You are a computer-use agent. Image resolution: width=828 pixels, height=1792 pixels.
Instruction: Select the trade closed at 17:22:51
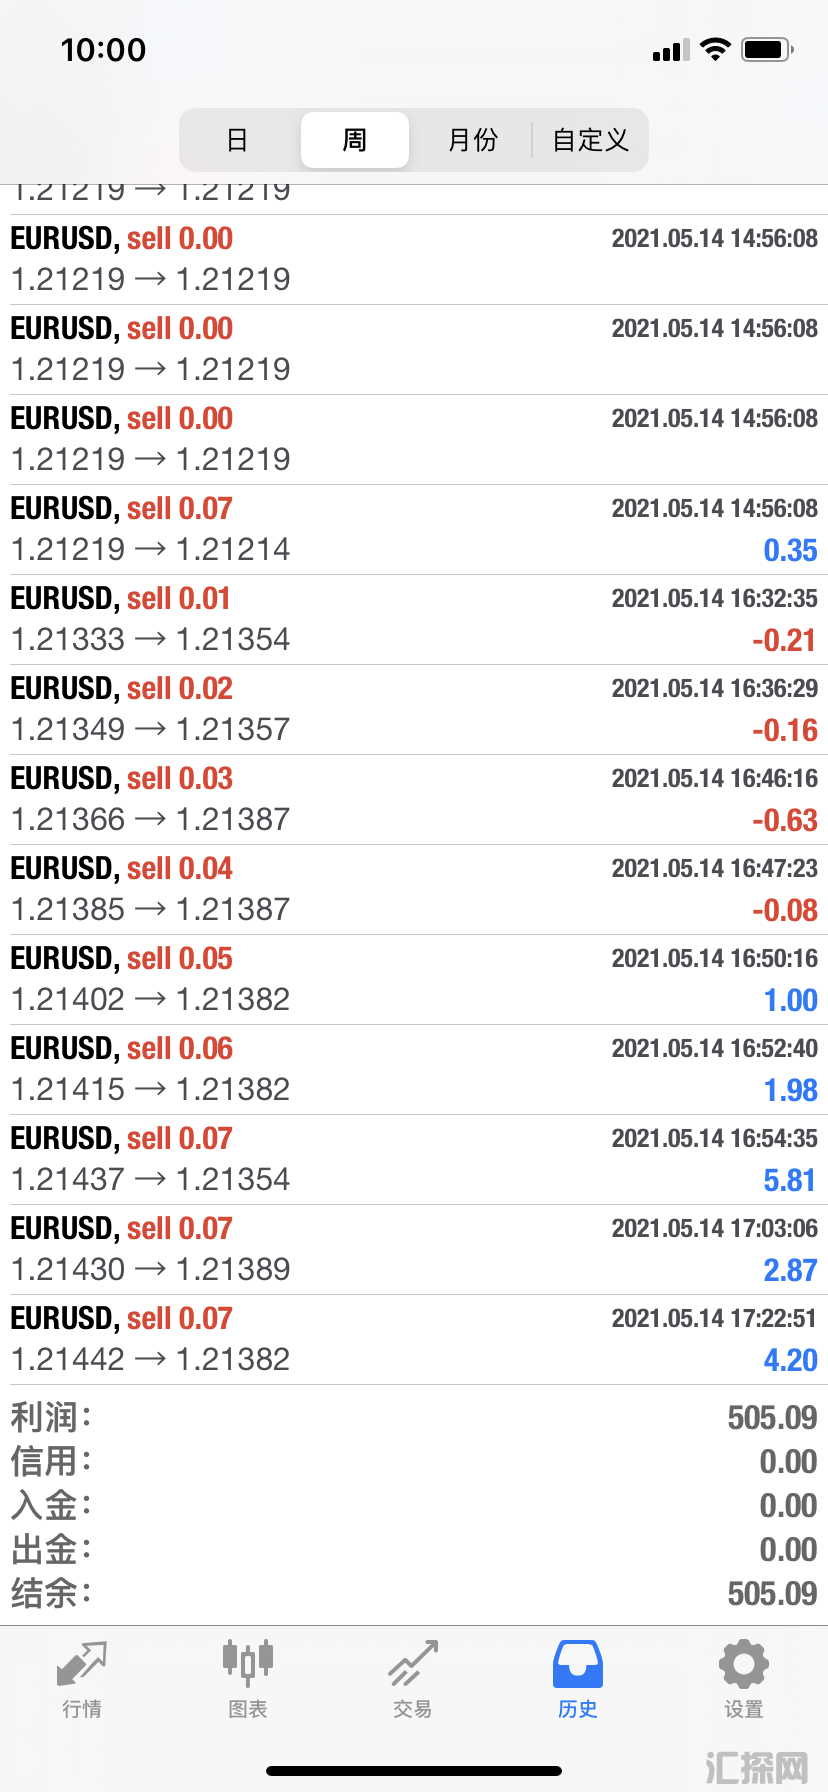click(414, 1340)
